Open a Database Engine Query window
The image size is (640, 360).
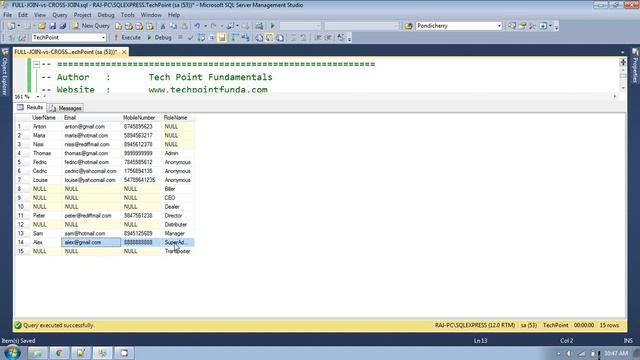(x=118, y=26)
